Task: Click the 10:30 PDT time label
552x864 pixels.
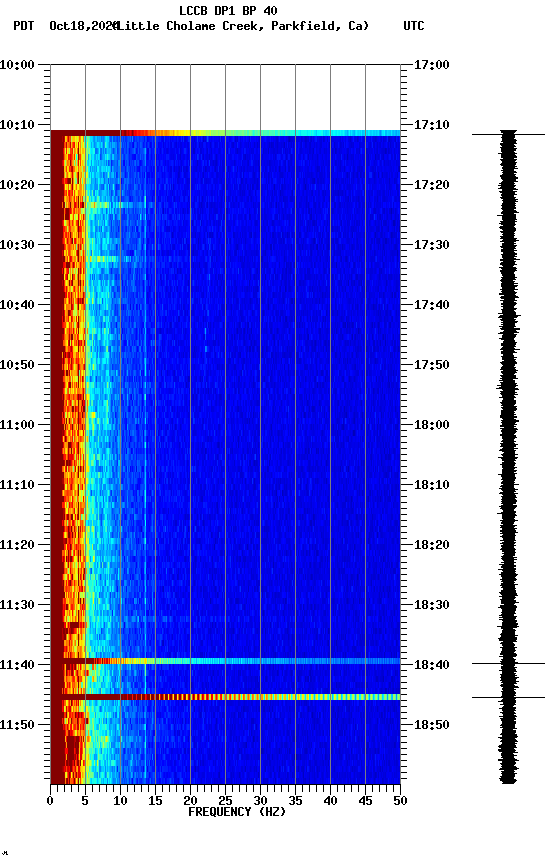Action: 17,245
